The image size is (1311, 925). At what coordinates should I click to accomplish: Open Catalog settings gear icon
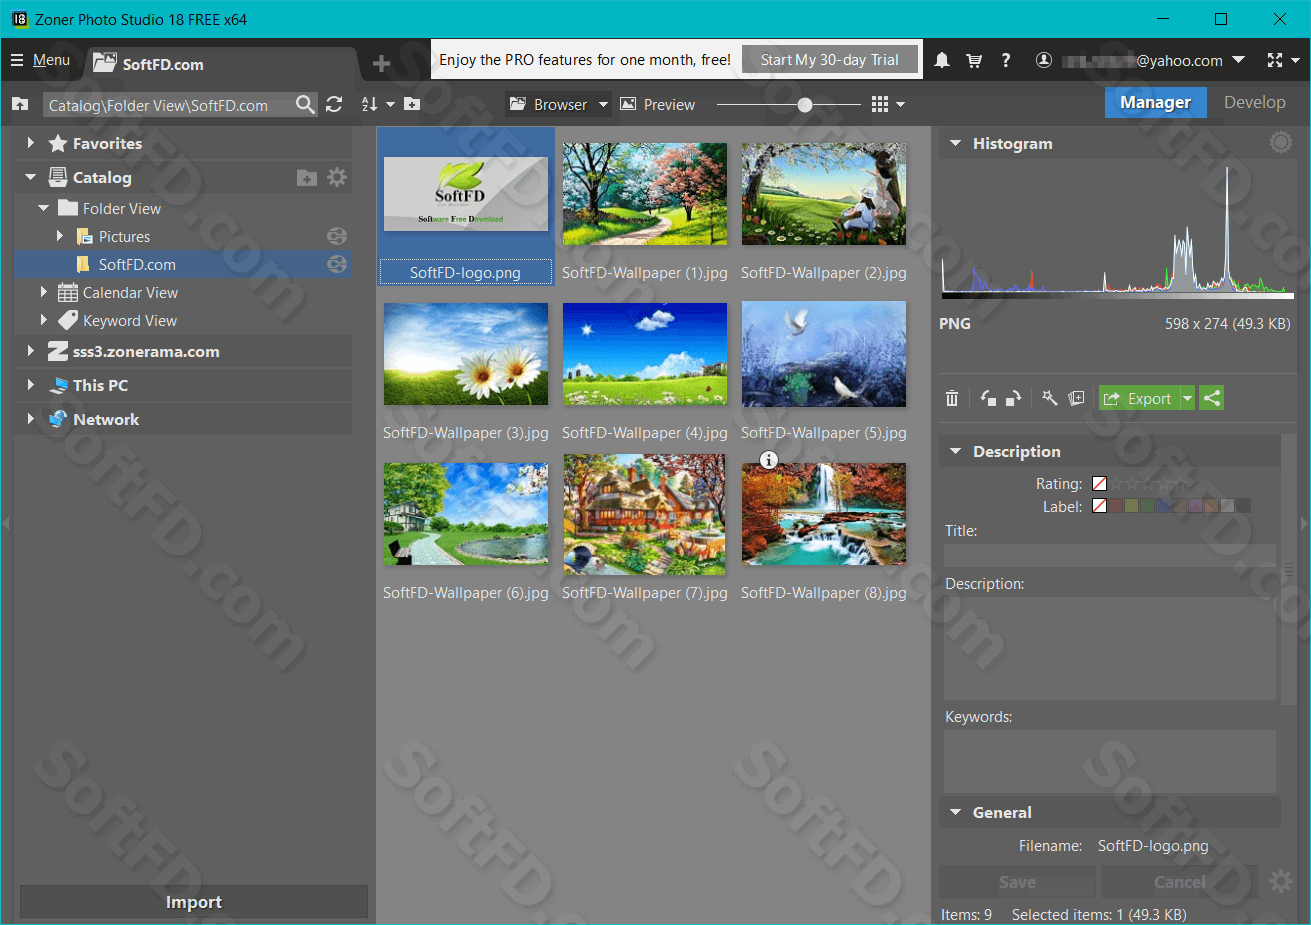tap(337, 177)
